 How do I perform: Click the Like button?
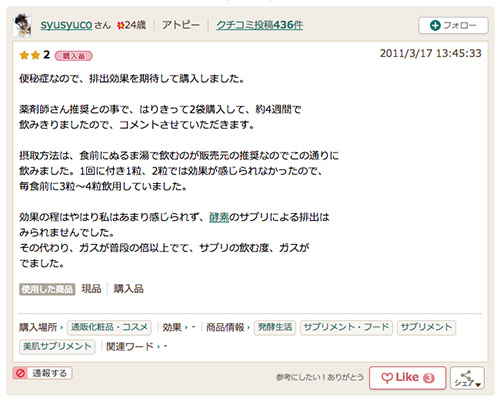[x=407, y=378]
